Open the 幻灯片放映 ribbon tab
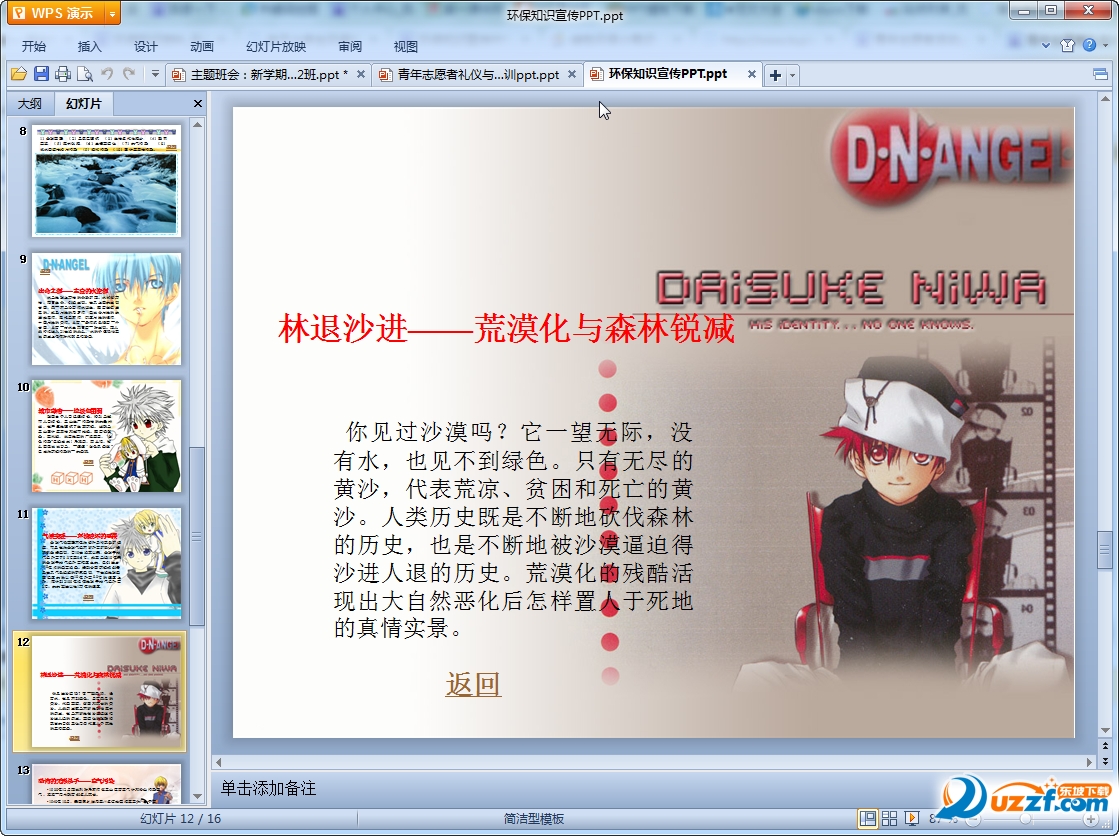The image size is (1119, 836). [276, 46]
